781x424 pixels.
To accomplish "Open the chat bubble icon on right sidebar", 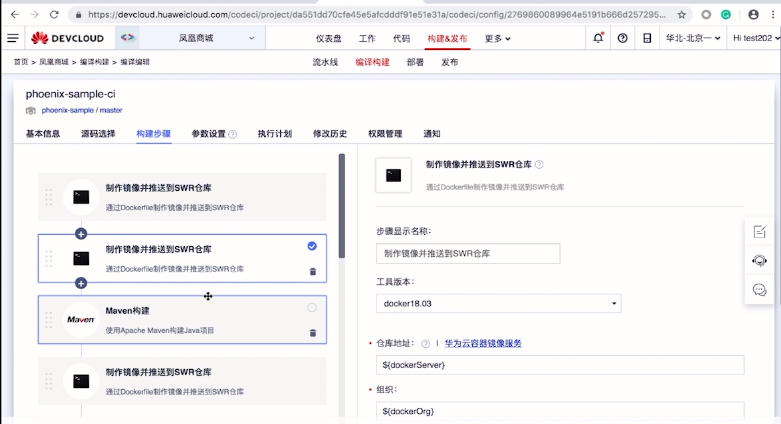I will pos(760,289).
